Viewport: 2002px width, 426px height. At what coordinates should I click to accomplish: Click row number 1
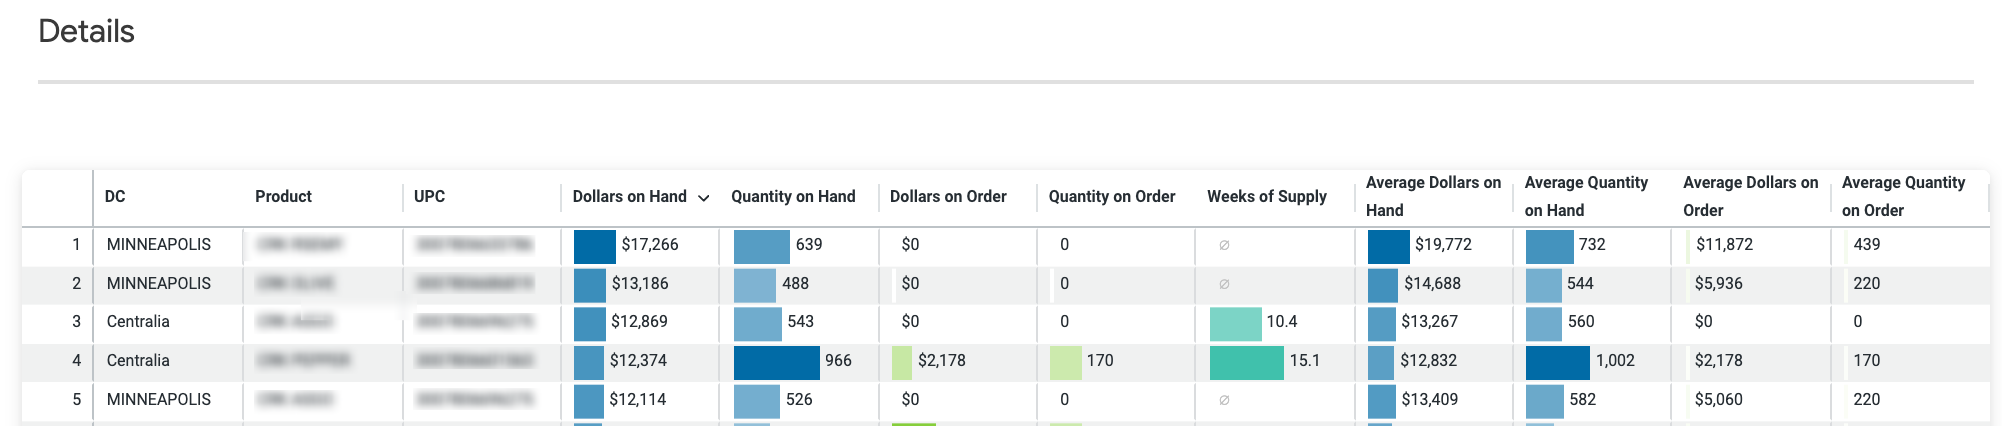pyautogui.click(x=76, y=244)
